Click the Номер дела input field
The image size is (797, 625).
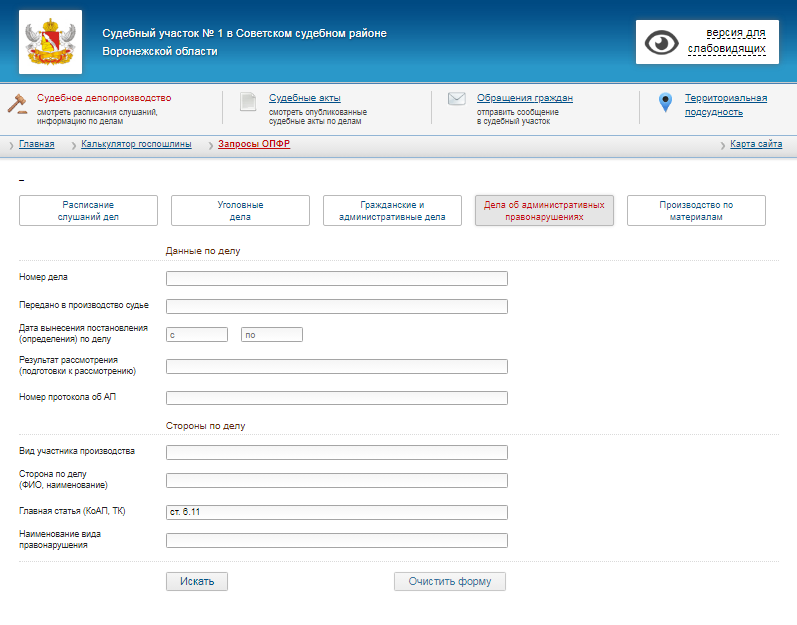pos(336,278)
